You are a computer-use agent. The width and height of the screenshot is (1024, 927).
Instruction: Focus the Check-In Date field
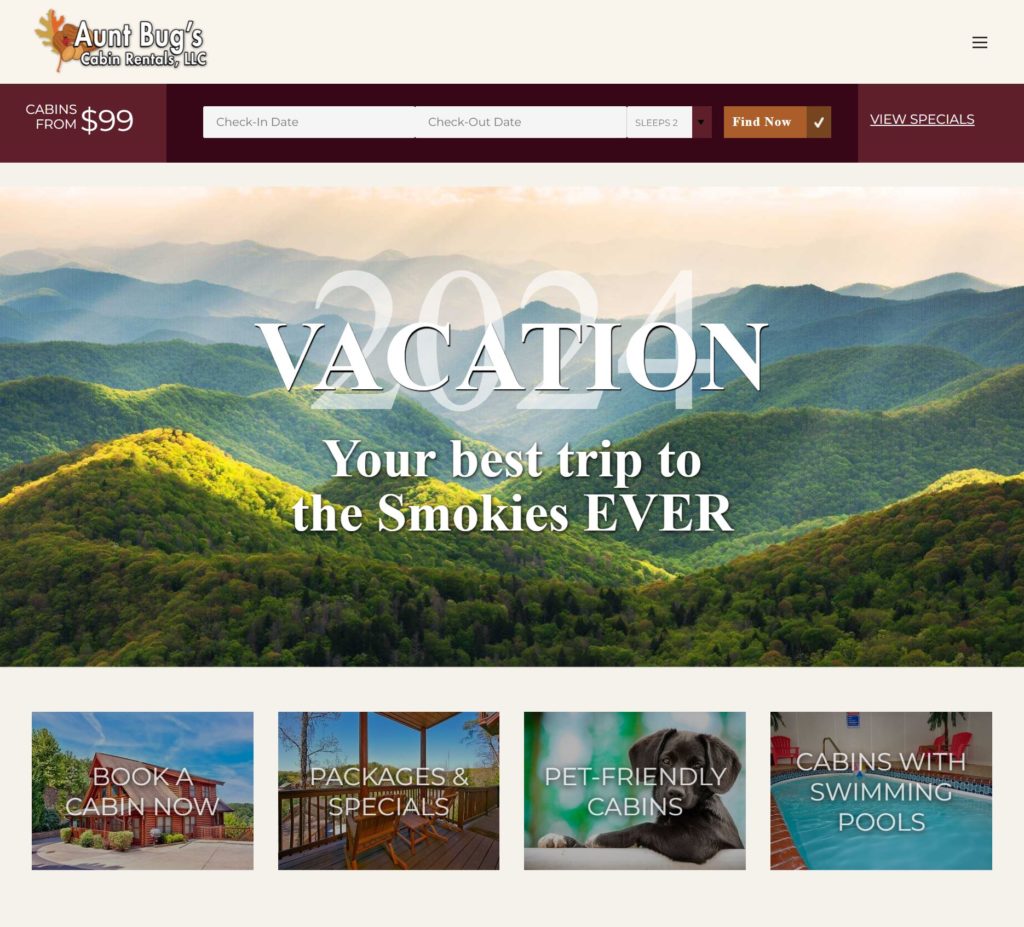(309, 122)
